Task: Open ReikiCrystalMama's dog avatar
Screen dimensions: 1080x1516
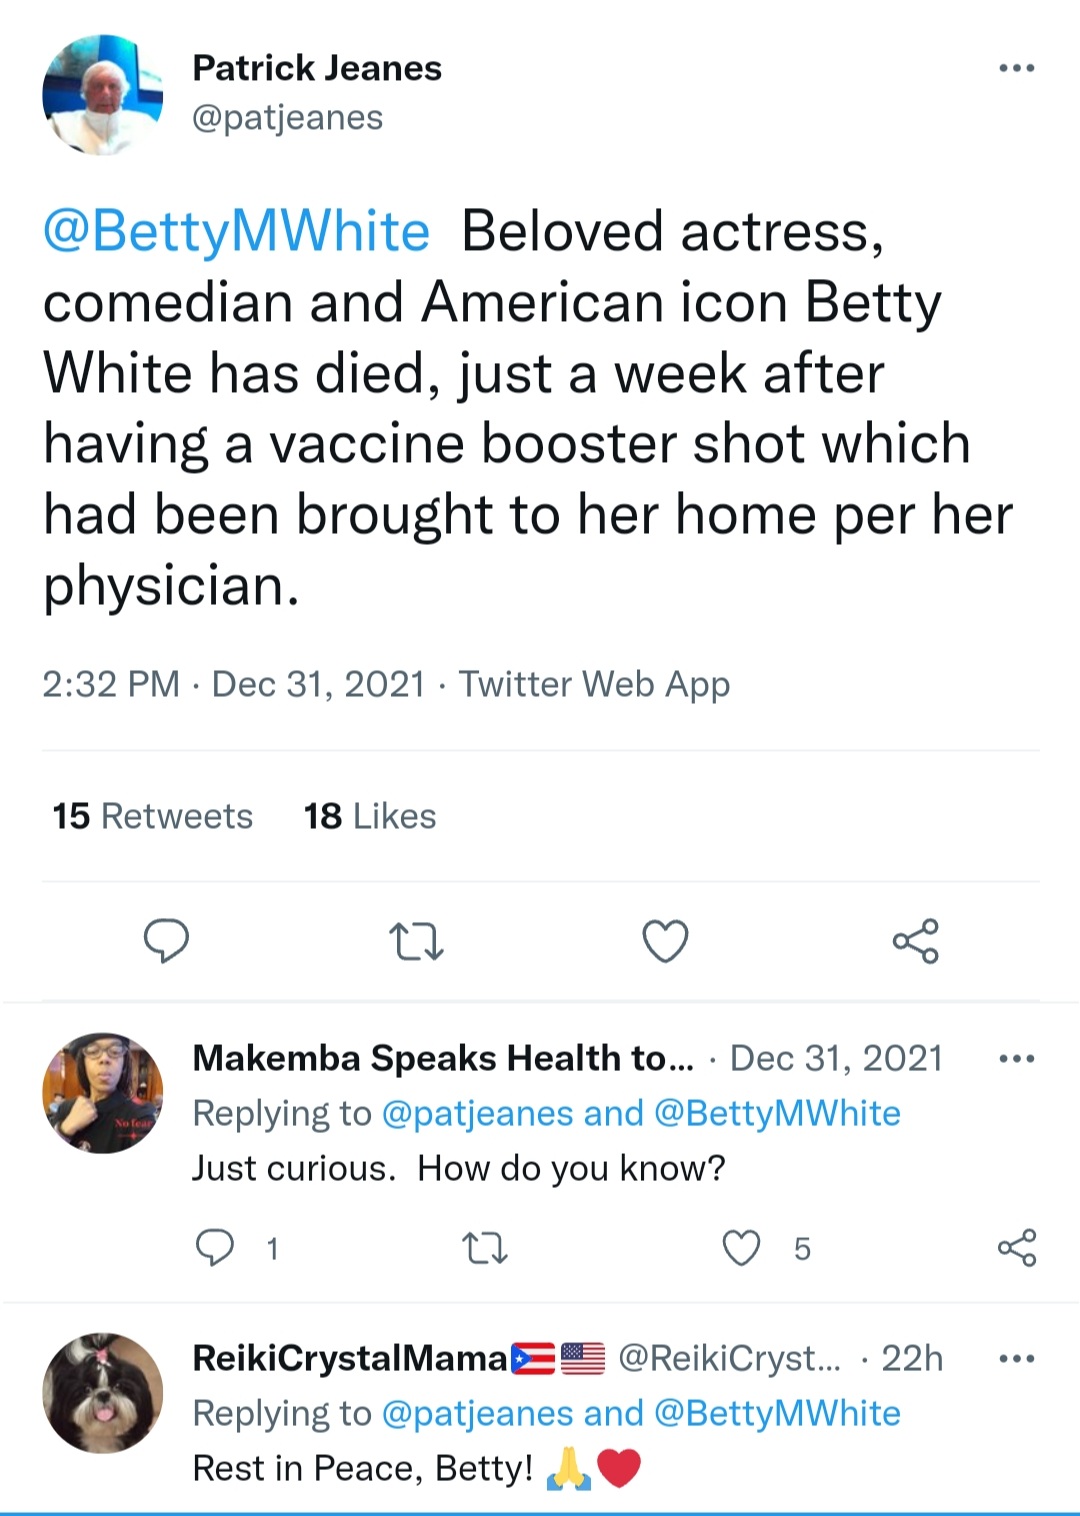Action: click(102, 1393)
